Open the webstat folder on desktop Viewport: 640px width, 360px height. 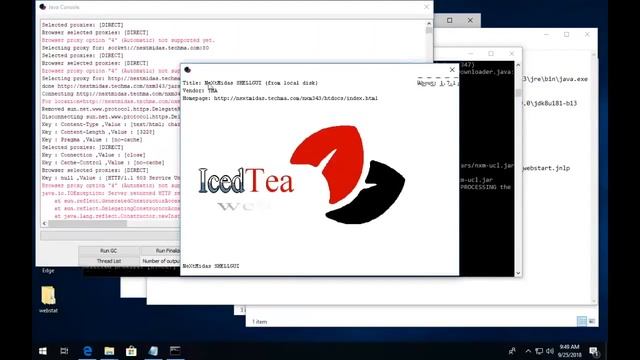pos(48,299)
